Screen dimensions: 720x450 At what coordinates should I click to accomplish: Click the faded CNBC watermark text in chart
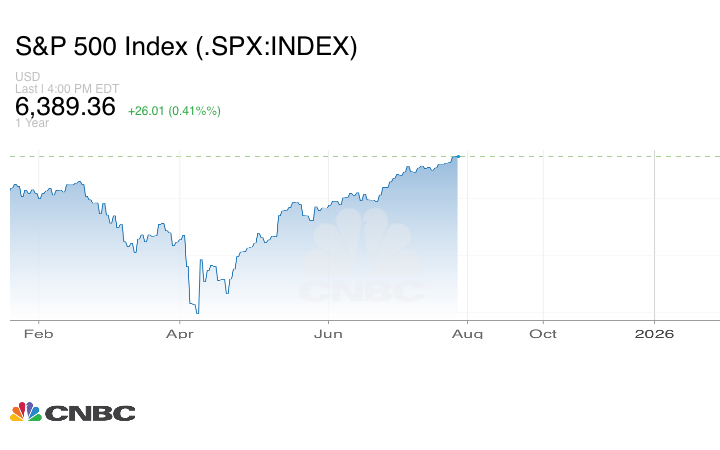(x=362, y=292)
